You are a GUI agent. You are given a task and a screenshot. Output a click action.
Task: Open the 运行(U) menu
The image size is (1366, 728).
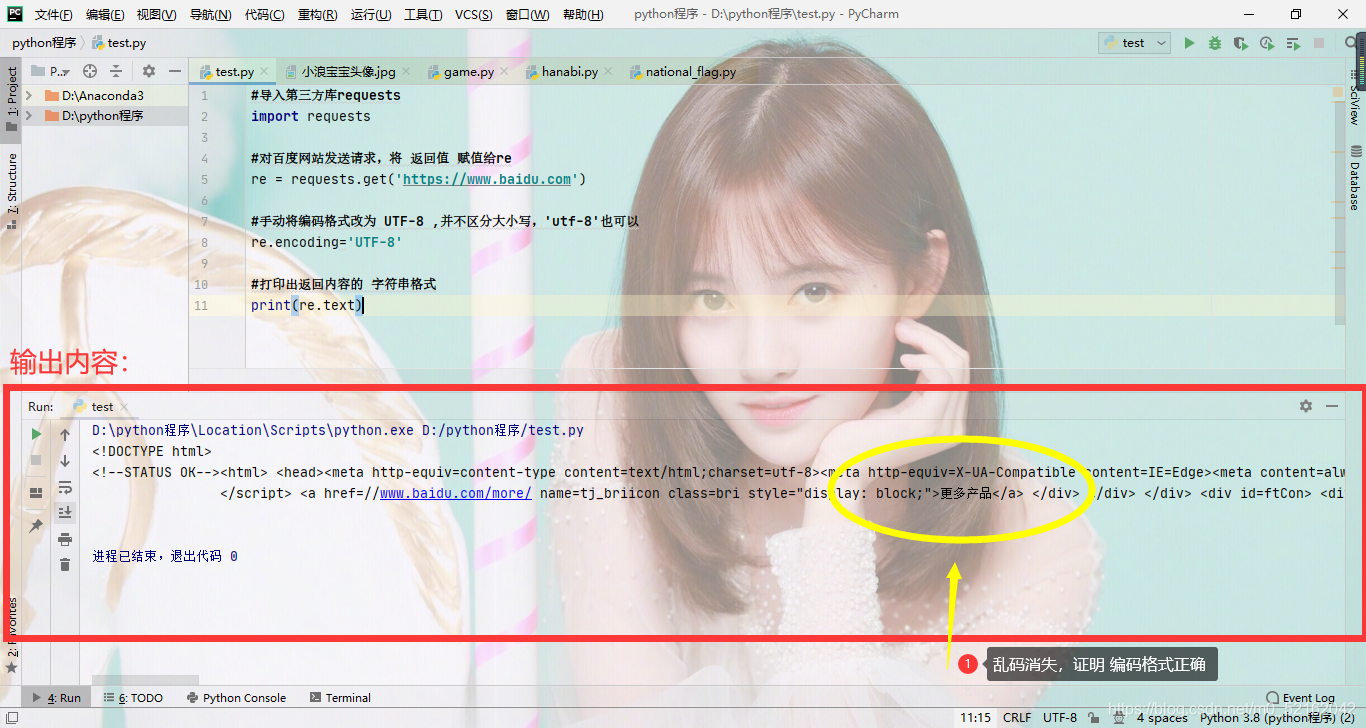pyautogui.click(x=371, y=15)
